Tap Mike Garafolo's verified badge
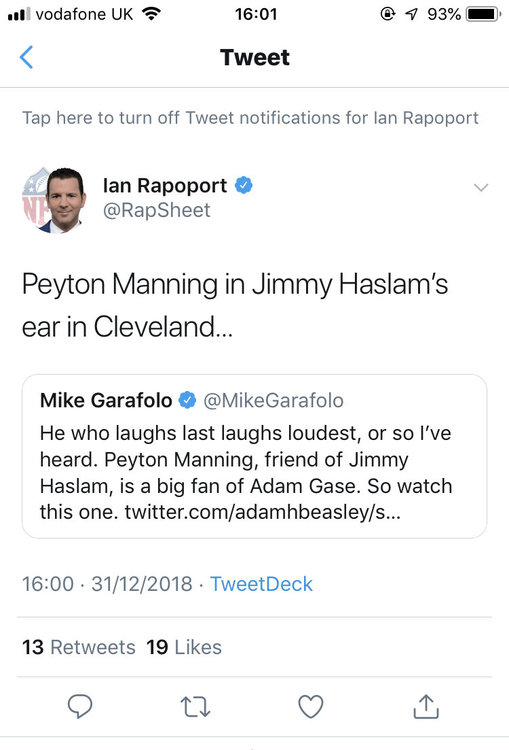Viewport: 509px width, 750px height. [x=188, y=400]
